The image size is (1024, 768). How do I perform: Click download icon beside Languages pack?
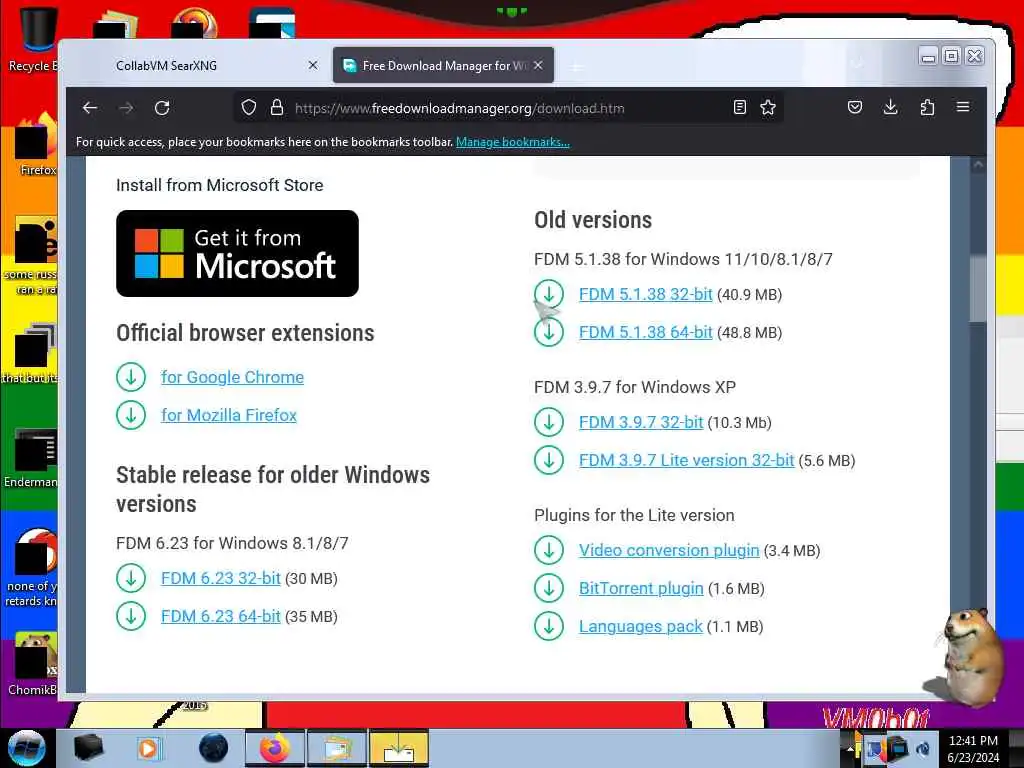coord(549,626)
